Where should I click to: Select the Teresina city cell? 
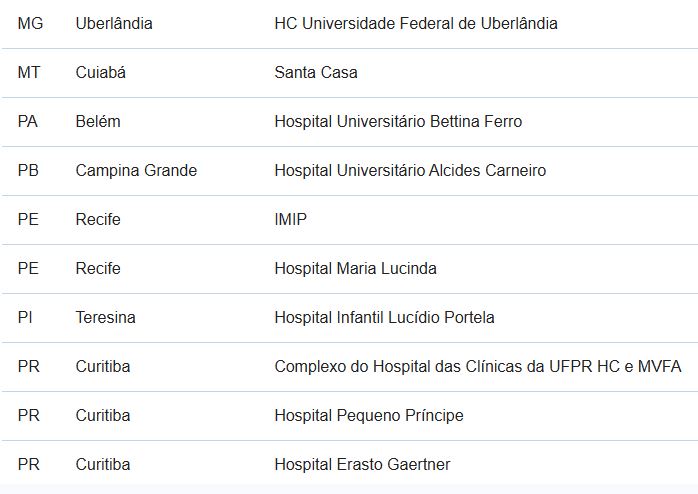tap(106, 317)
